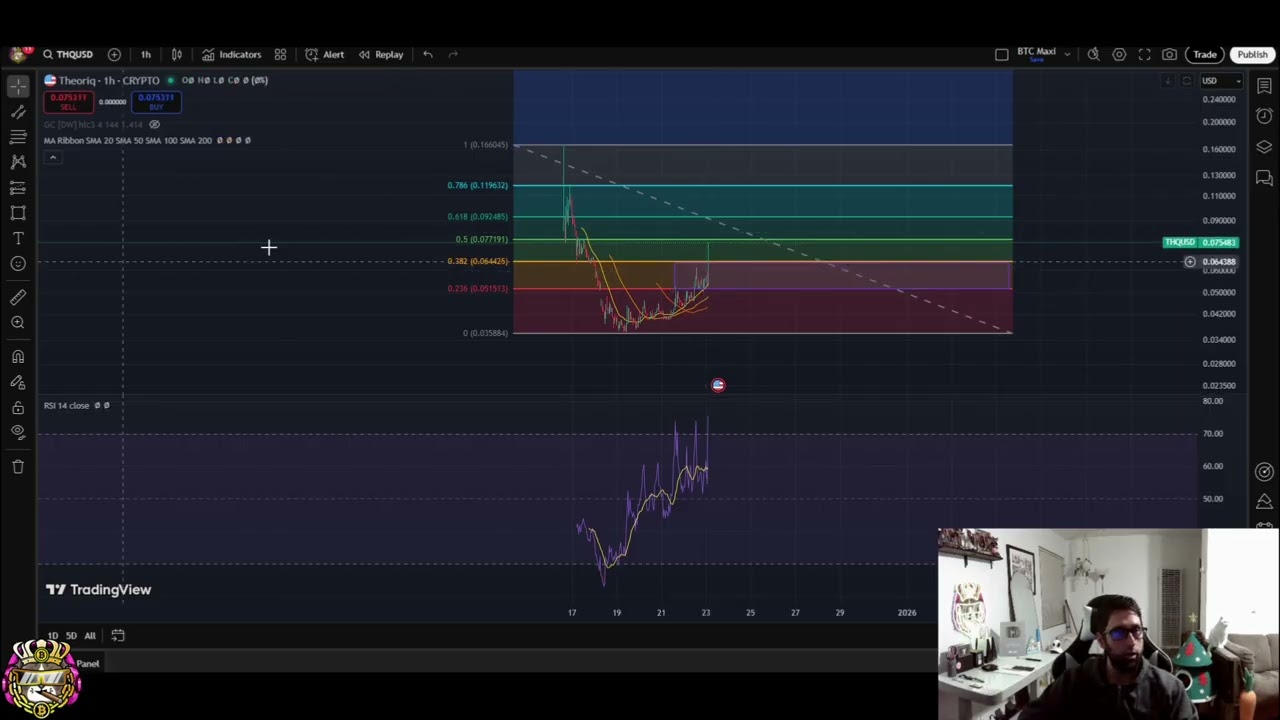This screenshot has height=720, width=1280.
Task: Click the RSI 14 close legend
Action: click(66, 405)
